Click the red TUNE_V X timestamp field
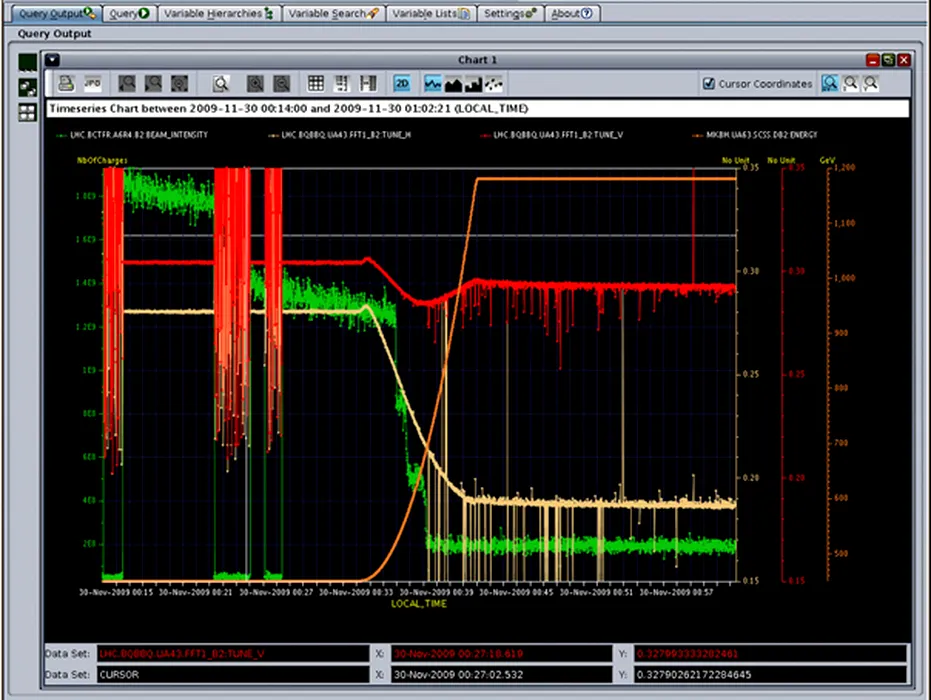Viewport: 931px width, 700px height. 501,654
